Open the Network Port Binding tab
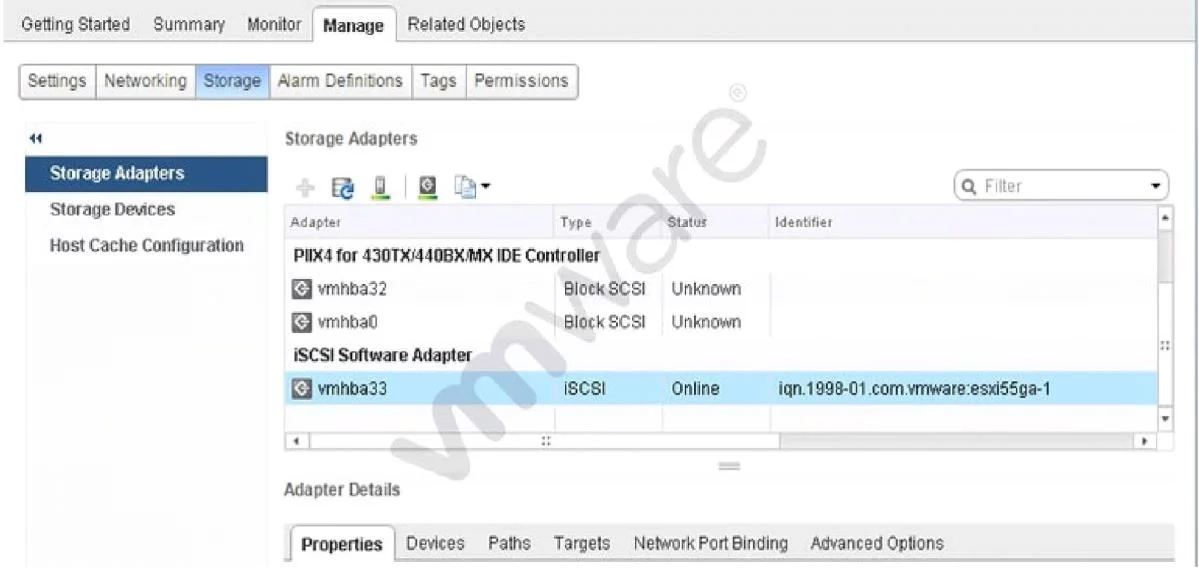The width and height of the screenshot is (1199, 568). 710,544
